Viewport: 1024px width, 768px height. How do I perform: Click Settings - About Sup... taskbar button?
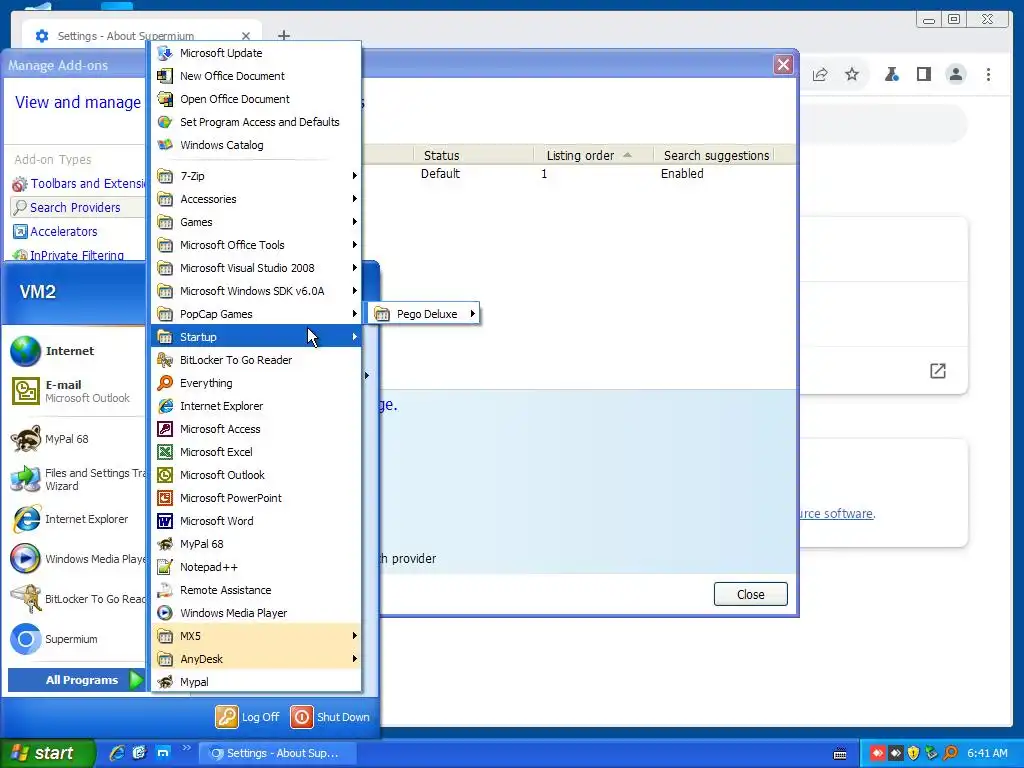click(277, 753)
